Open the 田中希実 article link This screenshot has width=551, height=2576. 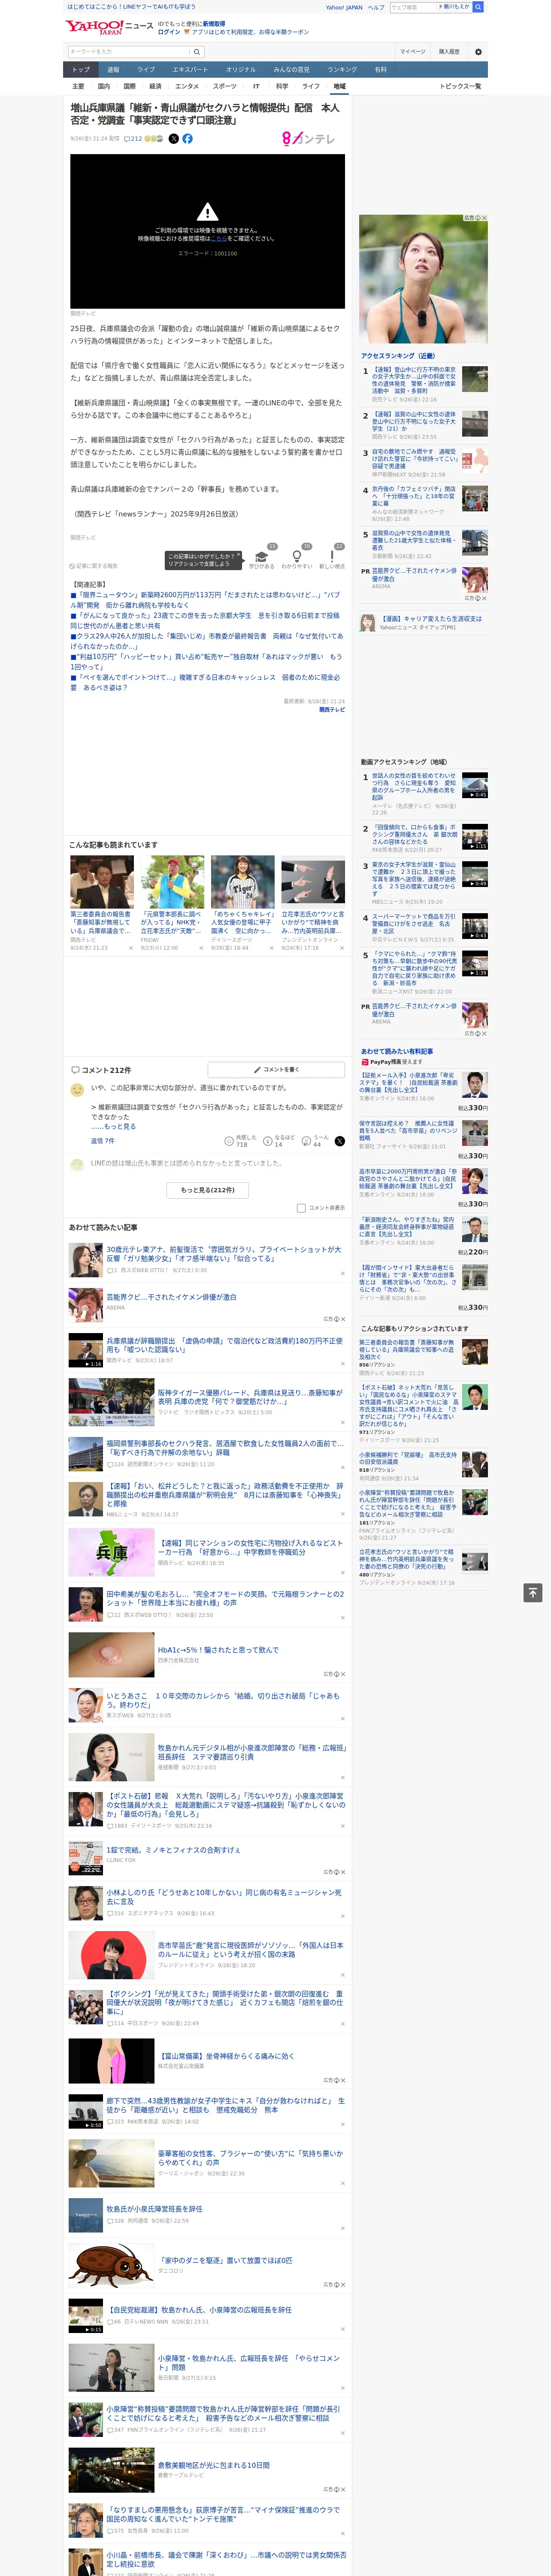225,1598
